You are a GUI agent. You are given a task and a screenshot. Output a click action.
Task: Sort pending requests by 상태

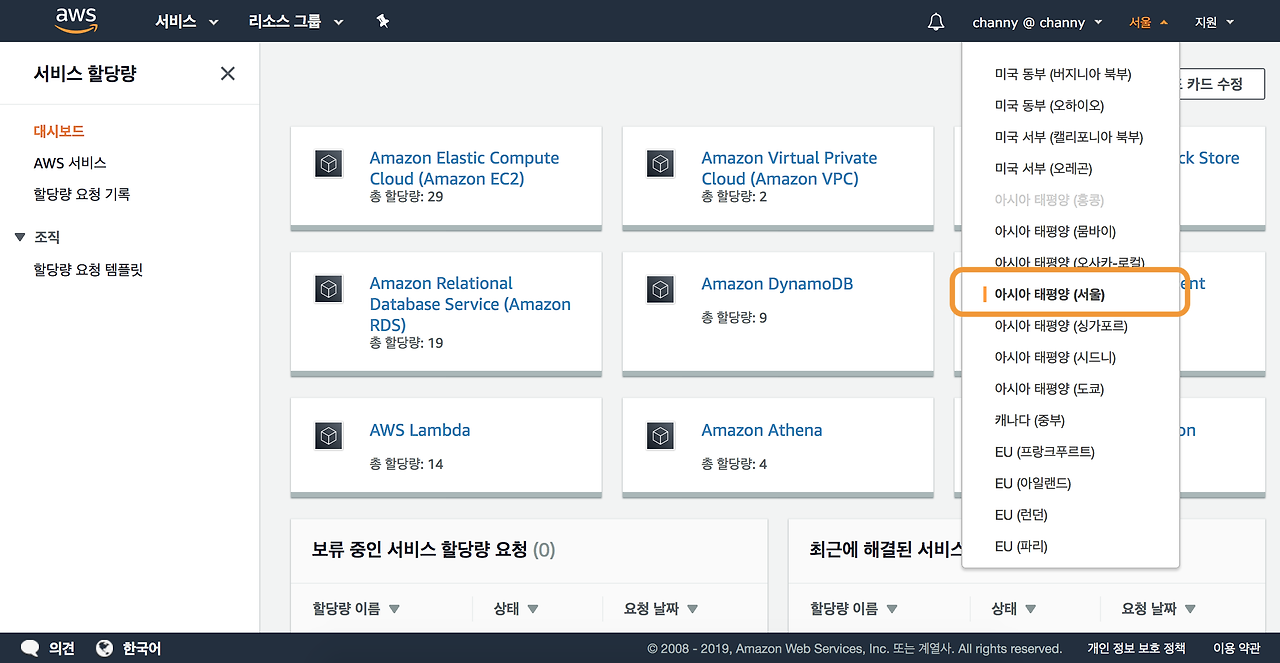point(516,608)
